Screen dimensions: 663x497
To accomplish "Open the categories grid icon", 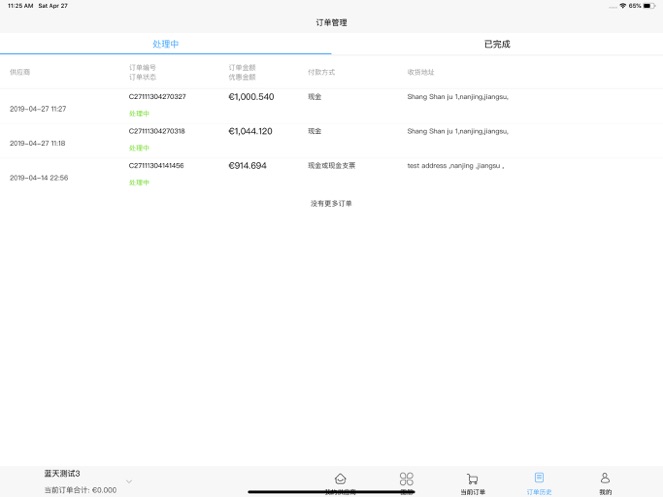I will click(406, 479).
